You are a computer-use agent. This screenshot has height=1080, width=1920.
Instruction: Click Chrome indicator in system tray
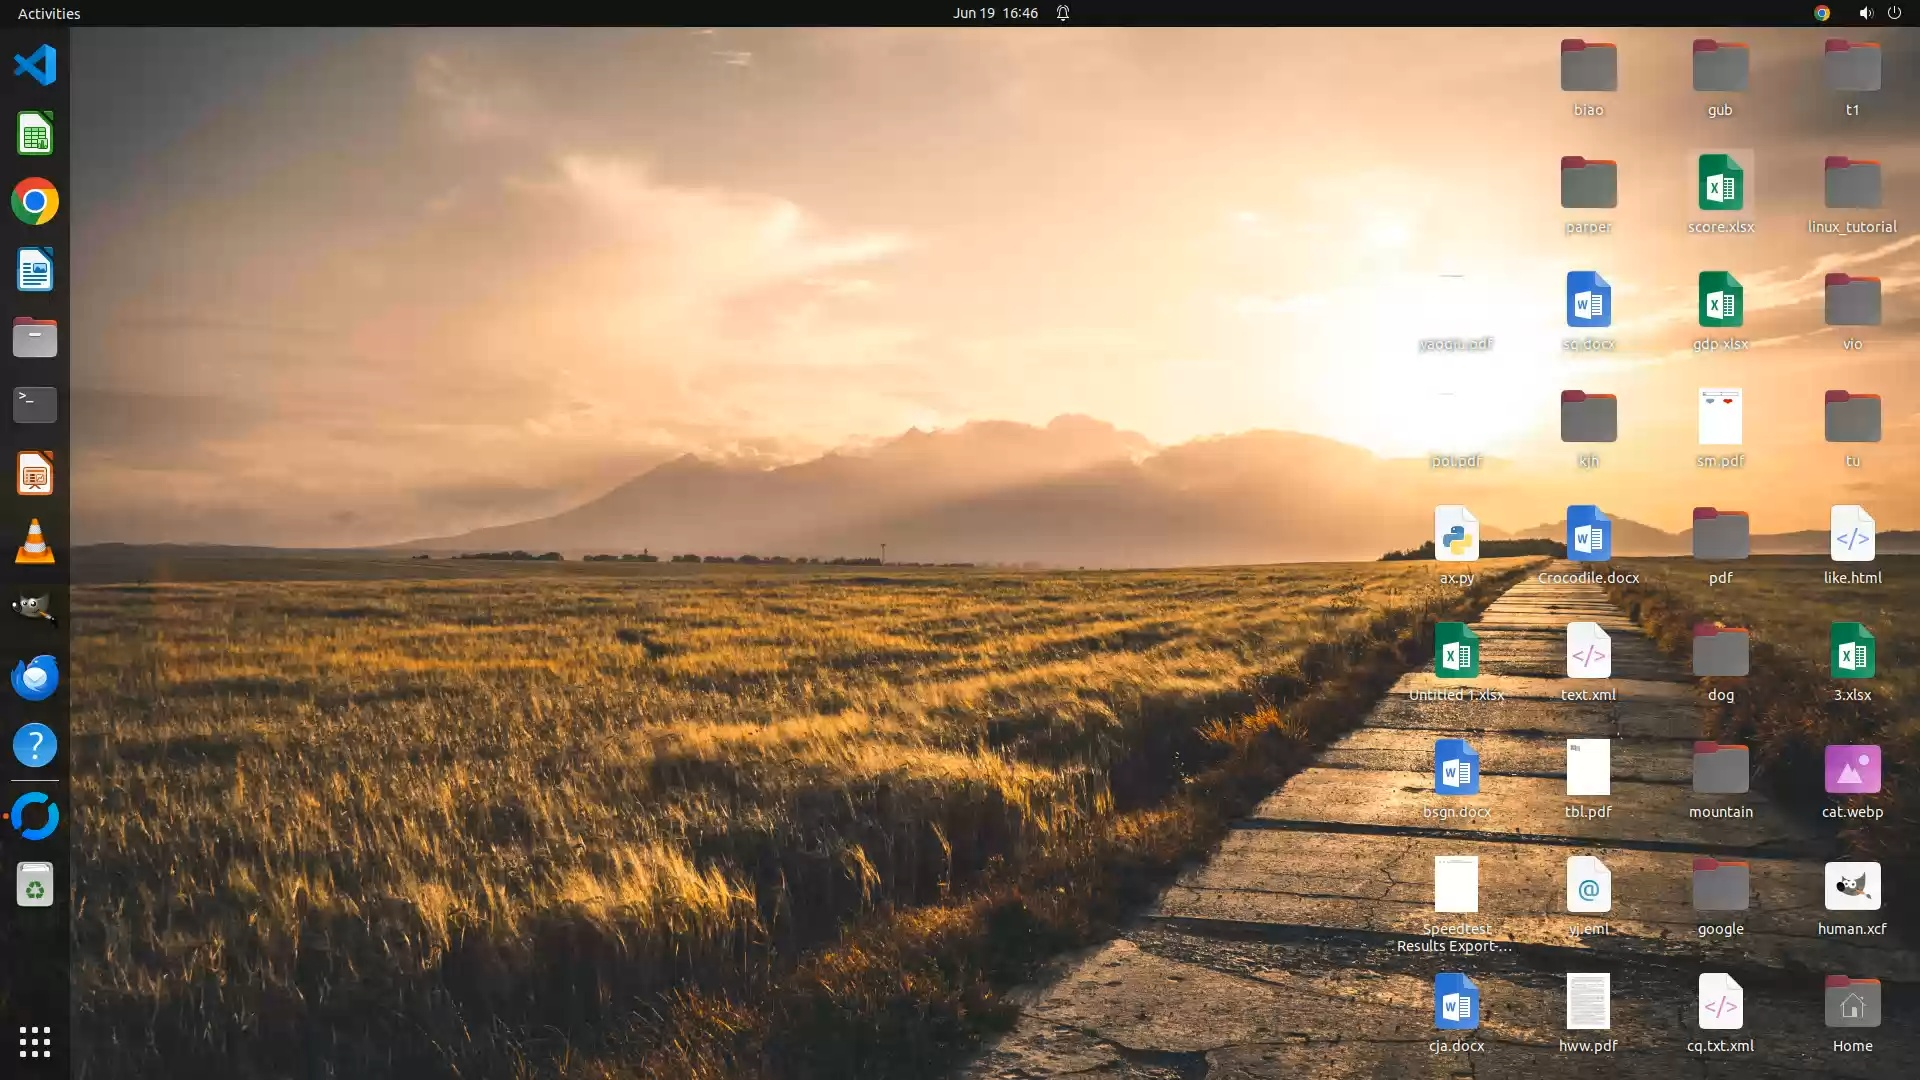1822,13
